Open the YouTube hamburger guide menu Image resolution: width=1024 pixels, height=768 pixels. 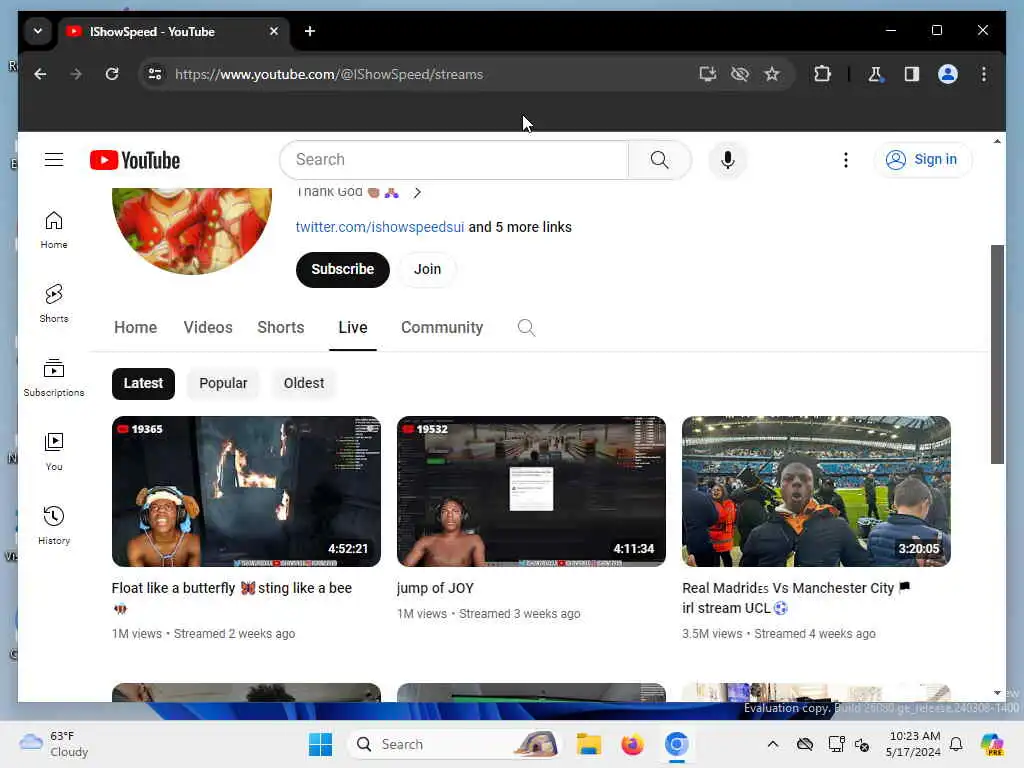(x=54, y=159)
